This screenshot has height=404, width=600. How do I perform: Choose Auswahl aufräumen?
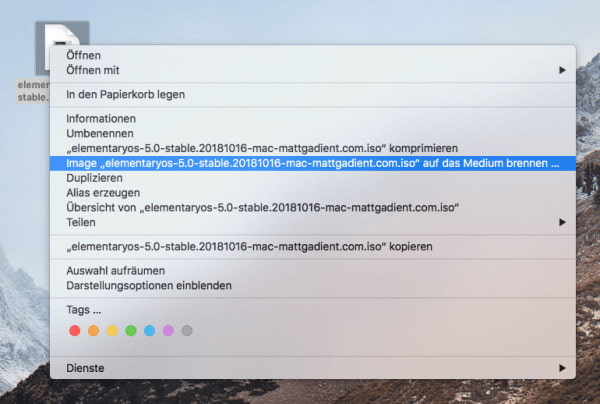point(313,271)
